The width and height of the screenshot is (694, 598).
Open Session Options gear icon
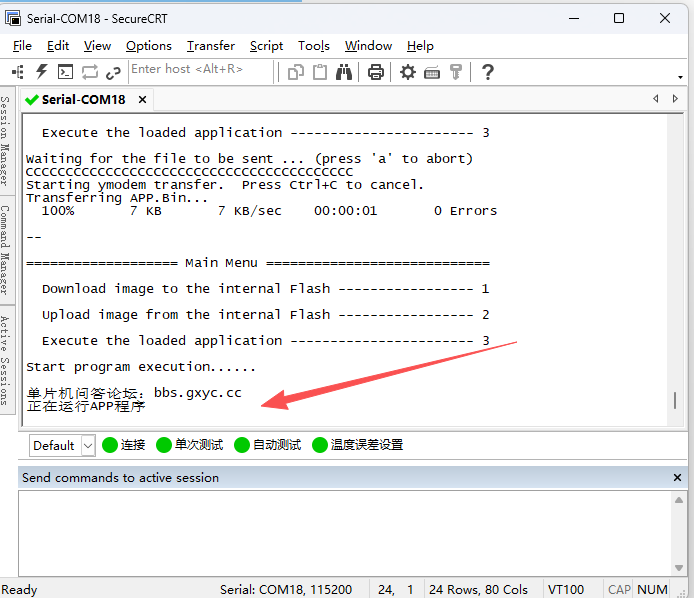[x=408, y=71]
